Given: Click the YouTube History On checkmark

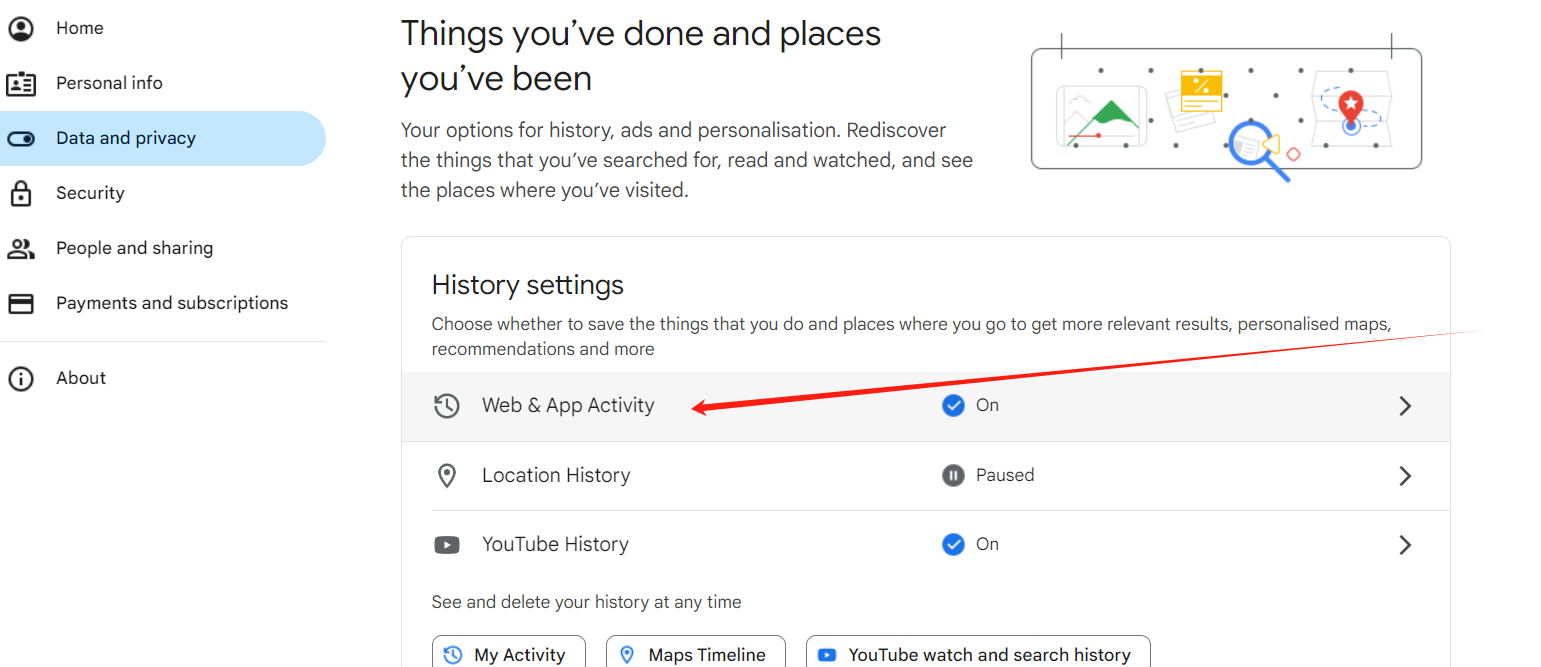Looking at the screenshot, I should [x=953, y=544].
